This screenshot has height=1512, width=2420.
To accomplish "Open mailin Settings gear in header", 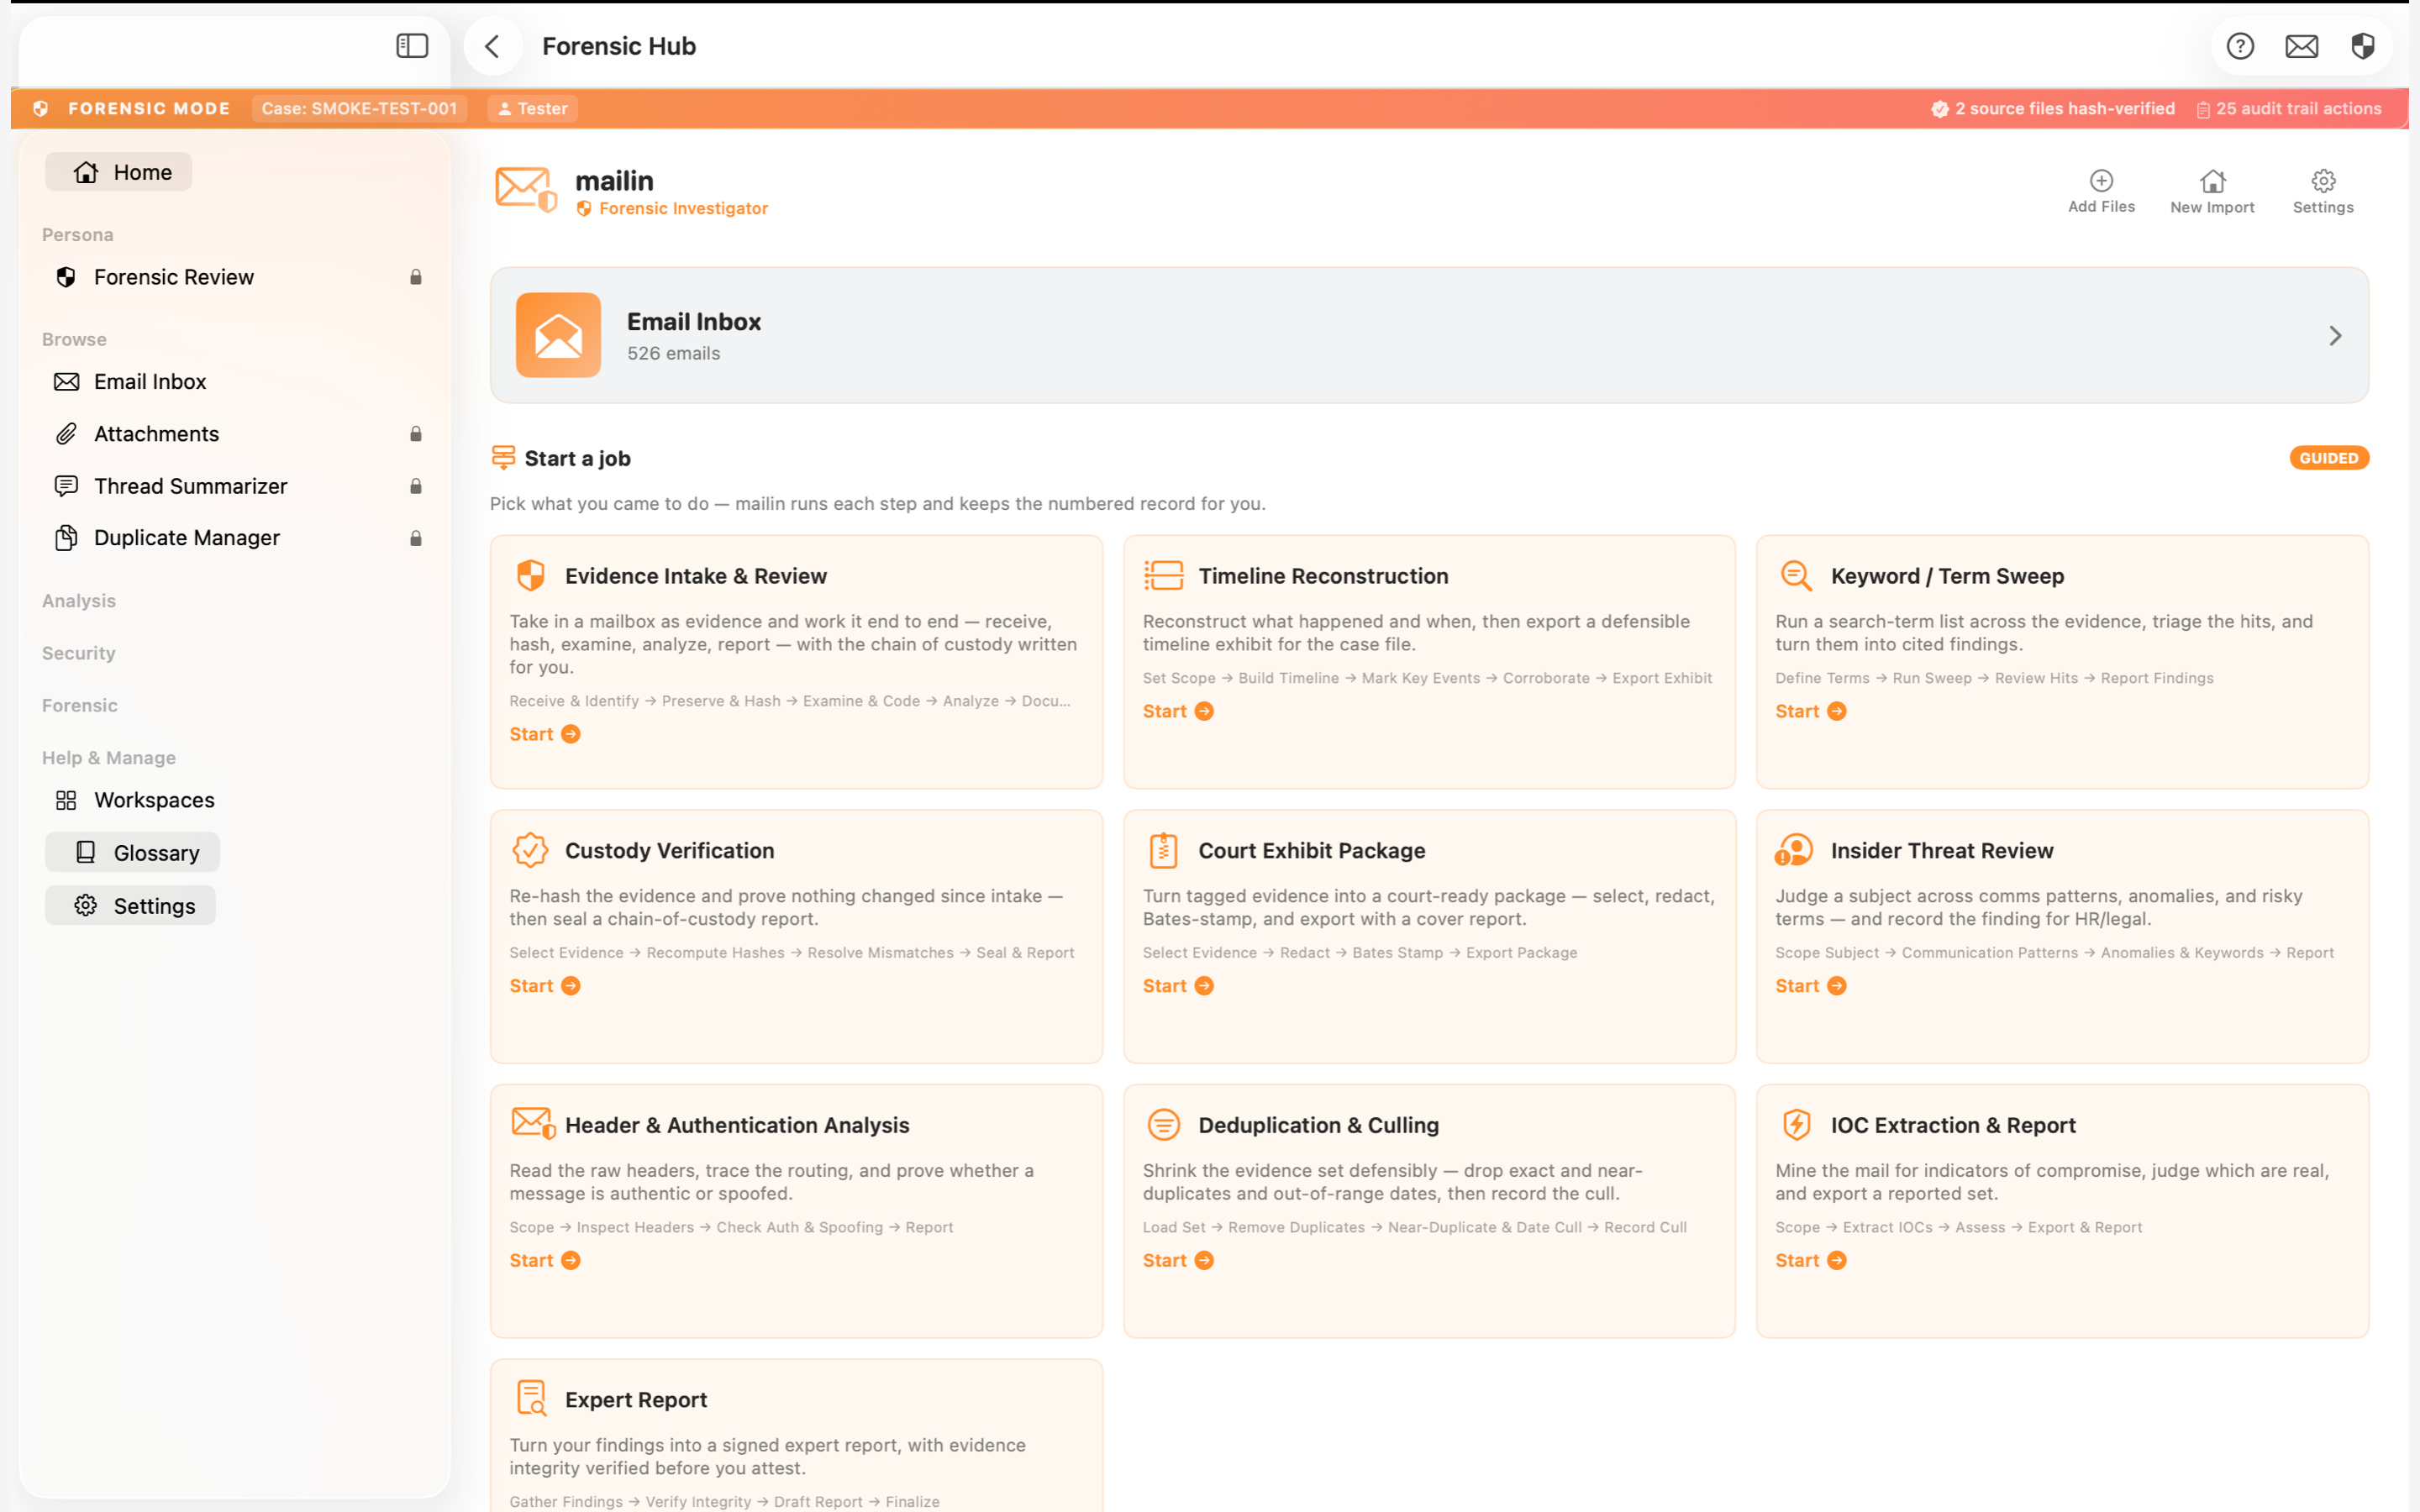I will (2323, 191).
